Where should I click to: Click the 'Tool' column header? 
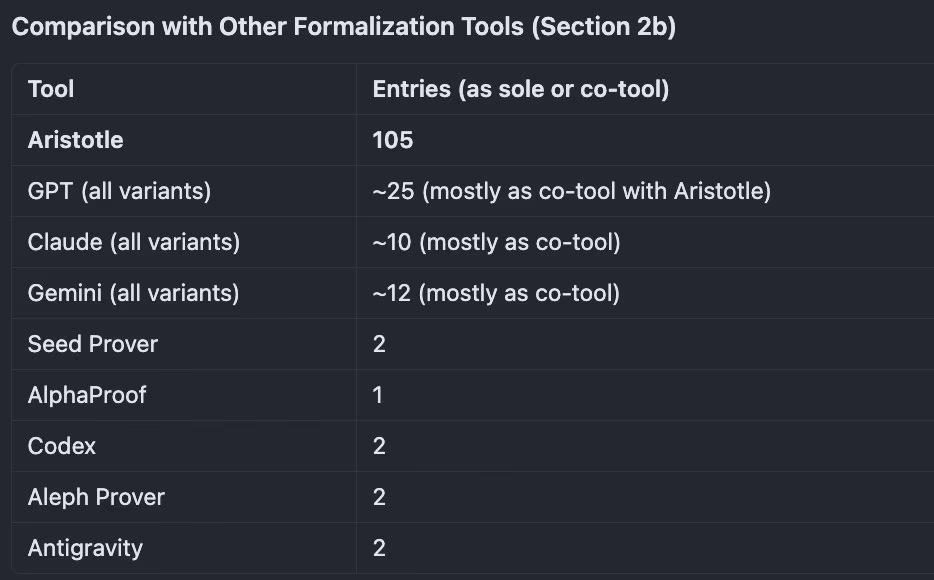pyautogui.click(x=51, y=89)
